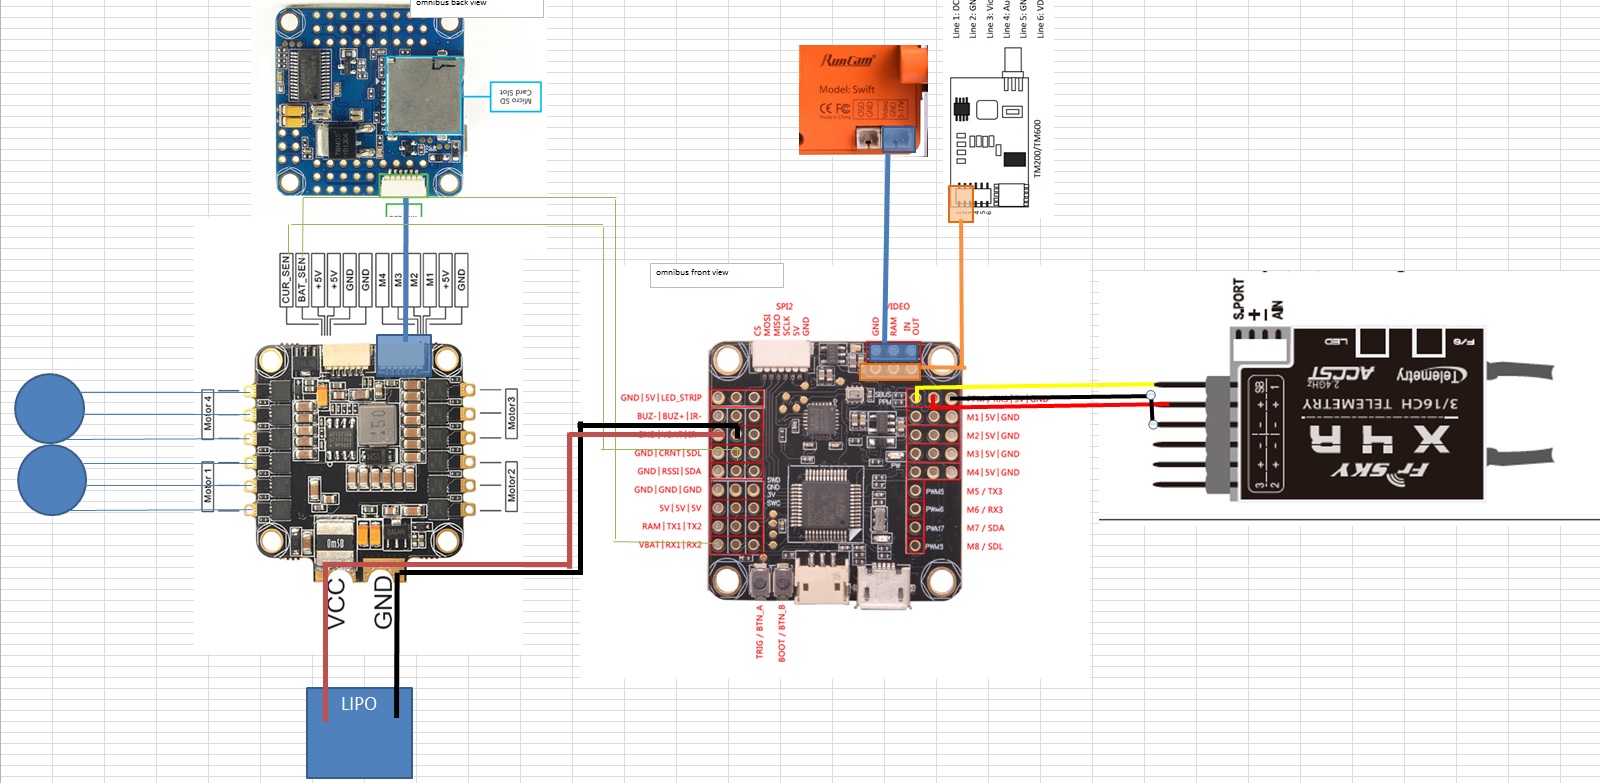Click the lower blue motor circle
The height and width of the screenshot is (783, 1600).
52,480
